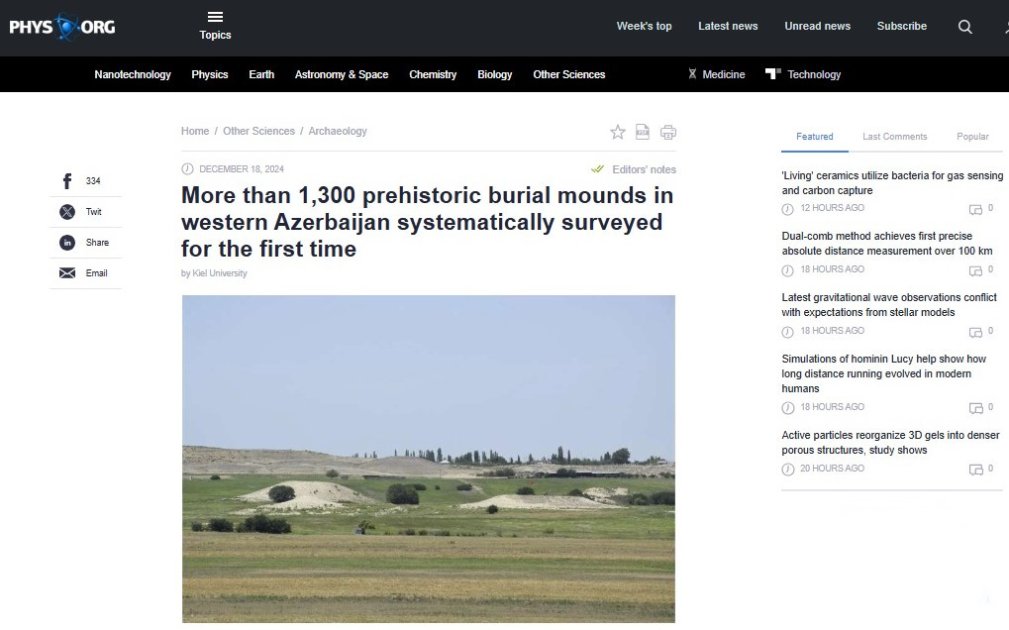
Task: Open the Topics hamburger menu
Action: (x=215, y=24)
